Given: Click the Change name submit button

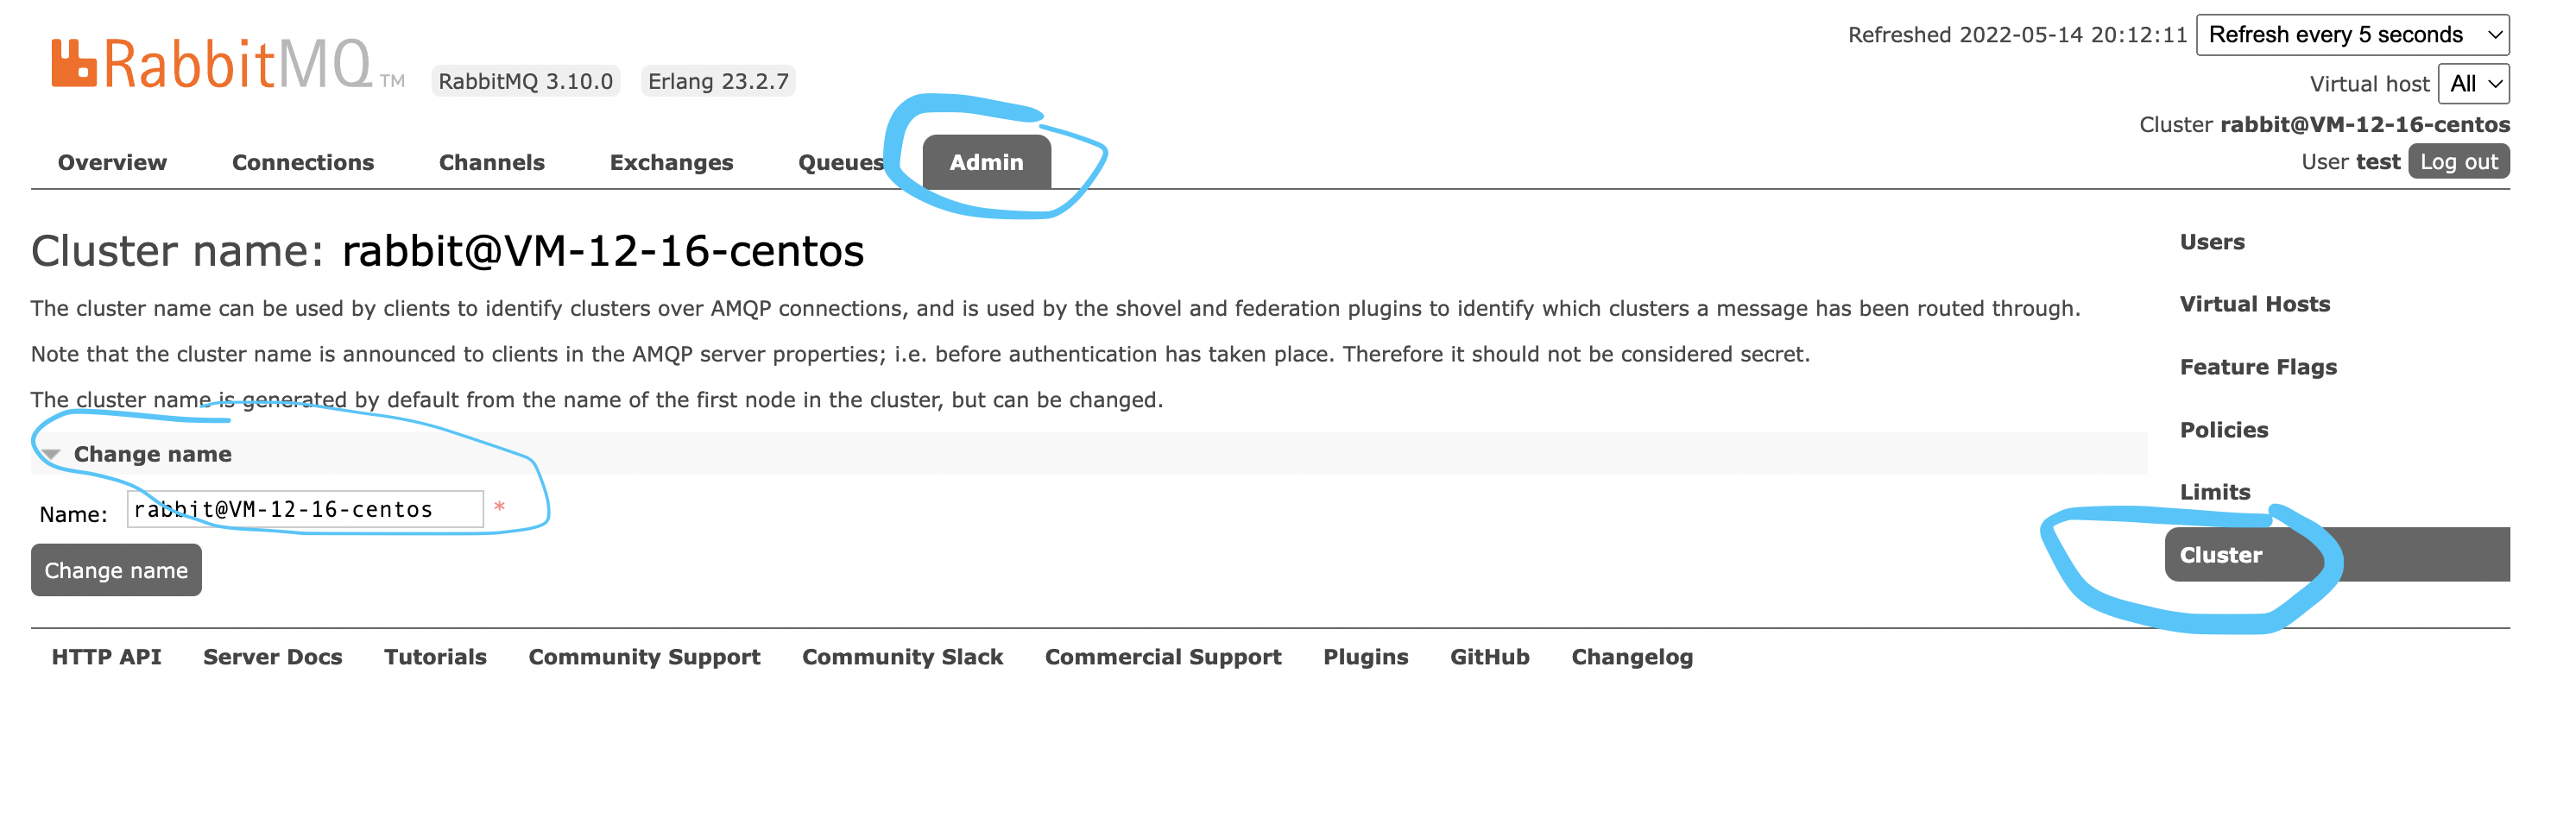Looking at the screenshot, I should [x=116, y=570].
